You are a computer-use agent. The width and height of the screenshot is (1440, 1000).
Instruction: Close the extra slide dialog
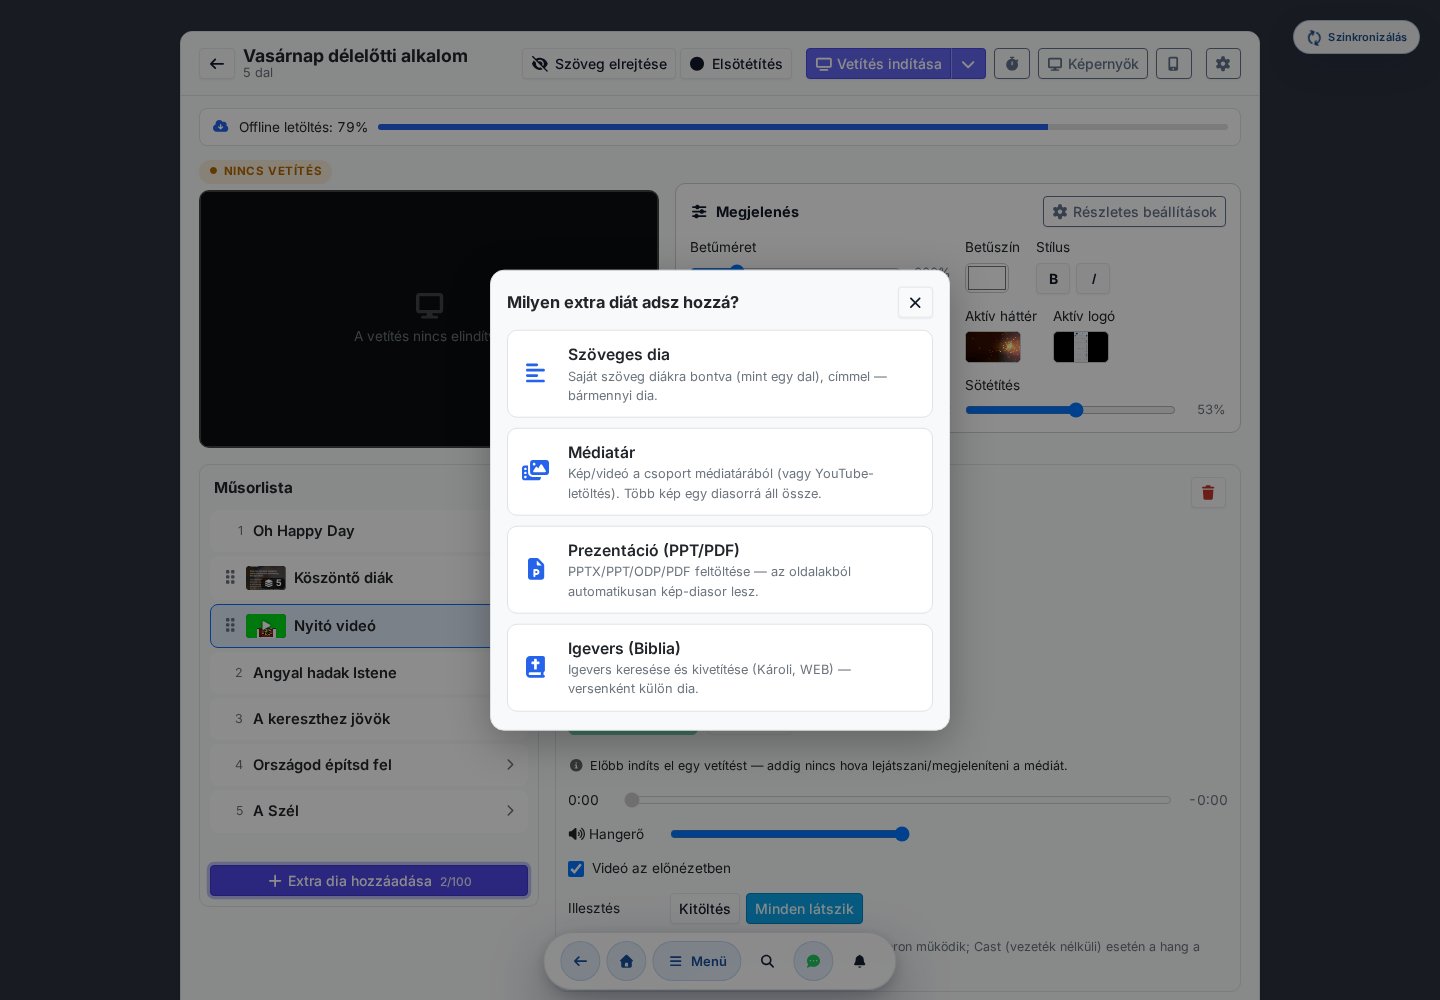click(915, 303)
